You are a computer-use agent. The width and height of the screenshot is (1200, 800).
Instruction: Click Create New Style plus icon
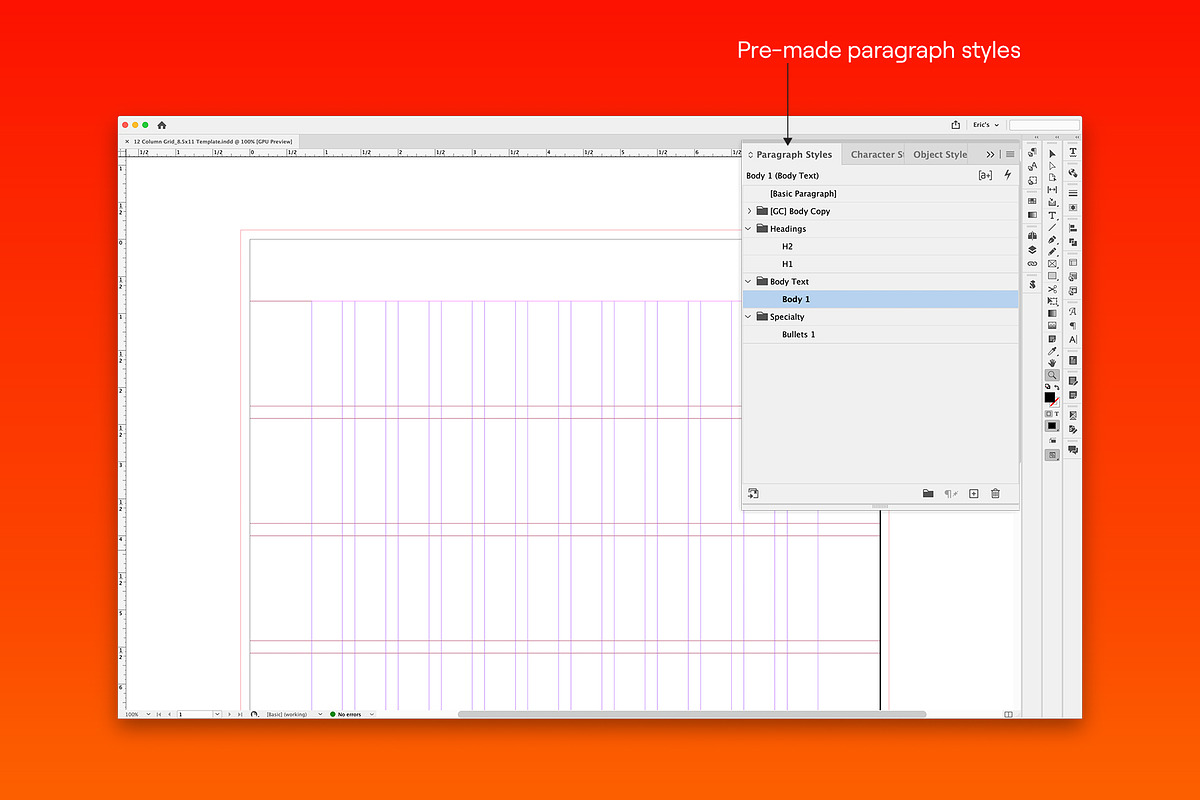tap(973, 493)
